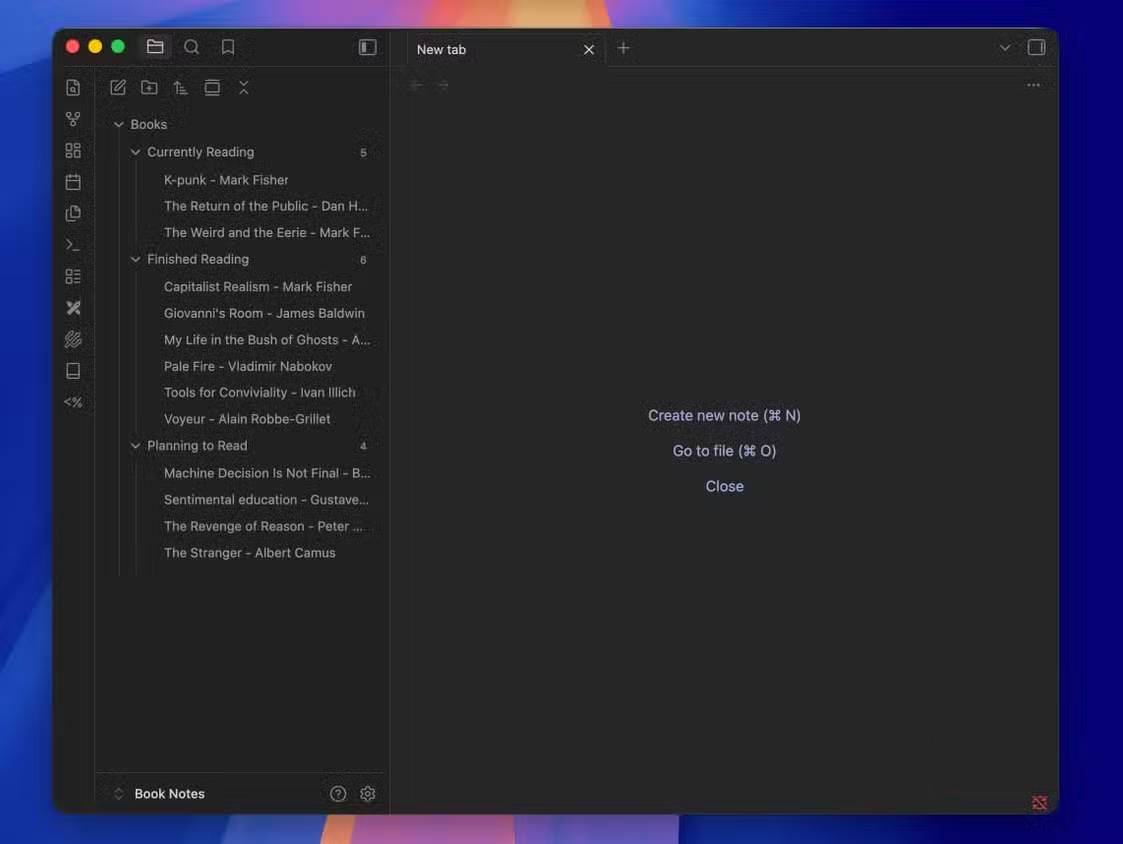
Task: Toggle the right sidebar panel
Action: pos(1037,48)
